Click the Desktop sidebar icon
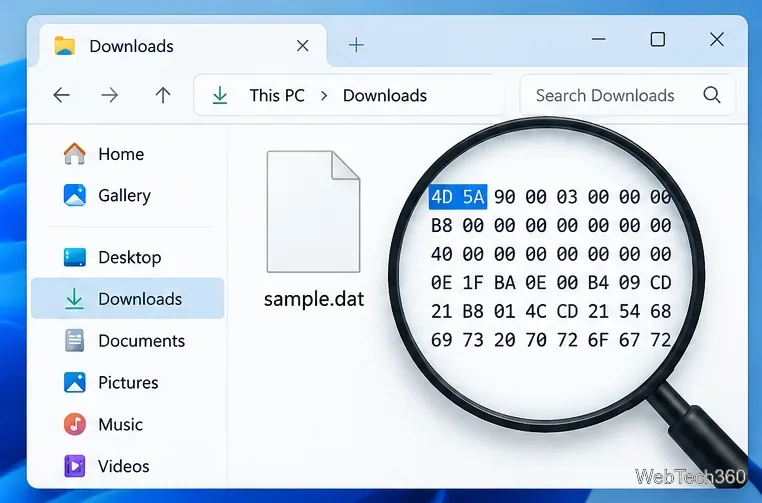The height and width of the screenshot is (503, 762). [x=74, y=257]
